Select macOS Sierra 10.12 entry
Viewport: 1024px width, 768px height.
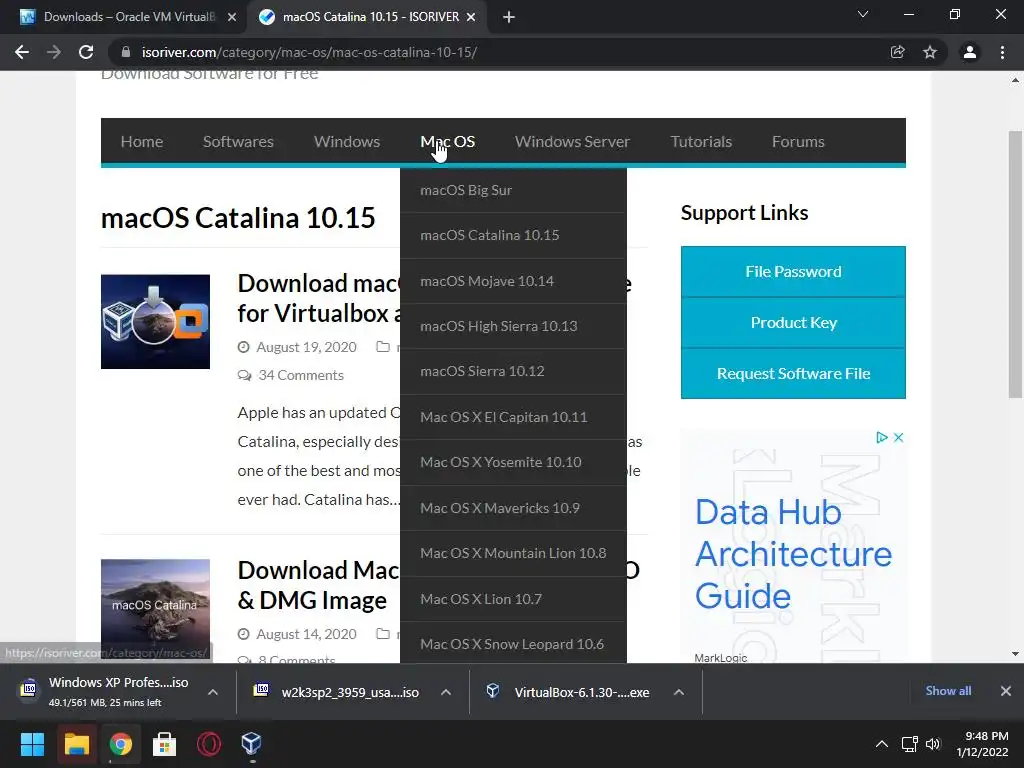[x=513, y=371]
